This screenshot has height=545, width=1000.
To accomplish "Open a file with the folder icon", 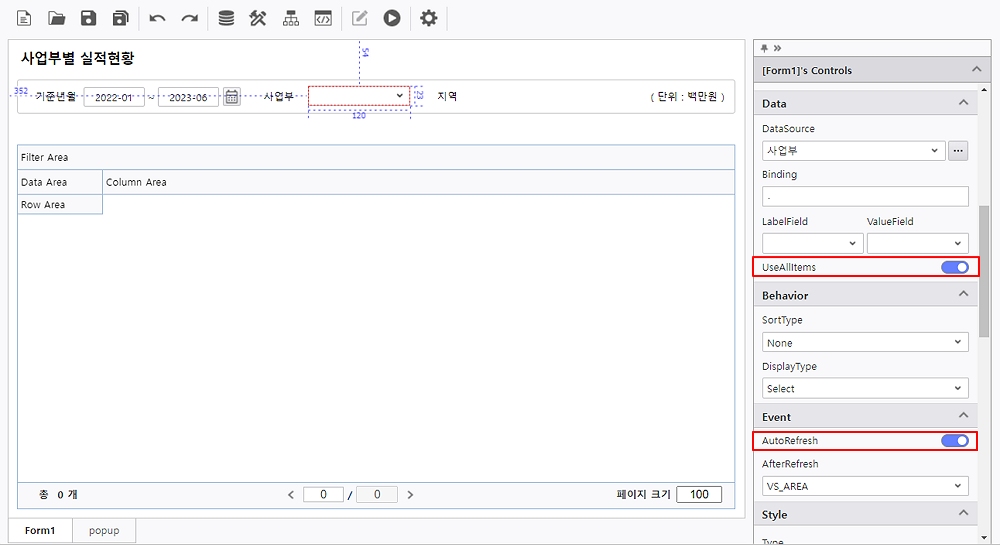I will [56, 18].
